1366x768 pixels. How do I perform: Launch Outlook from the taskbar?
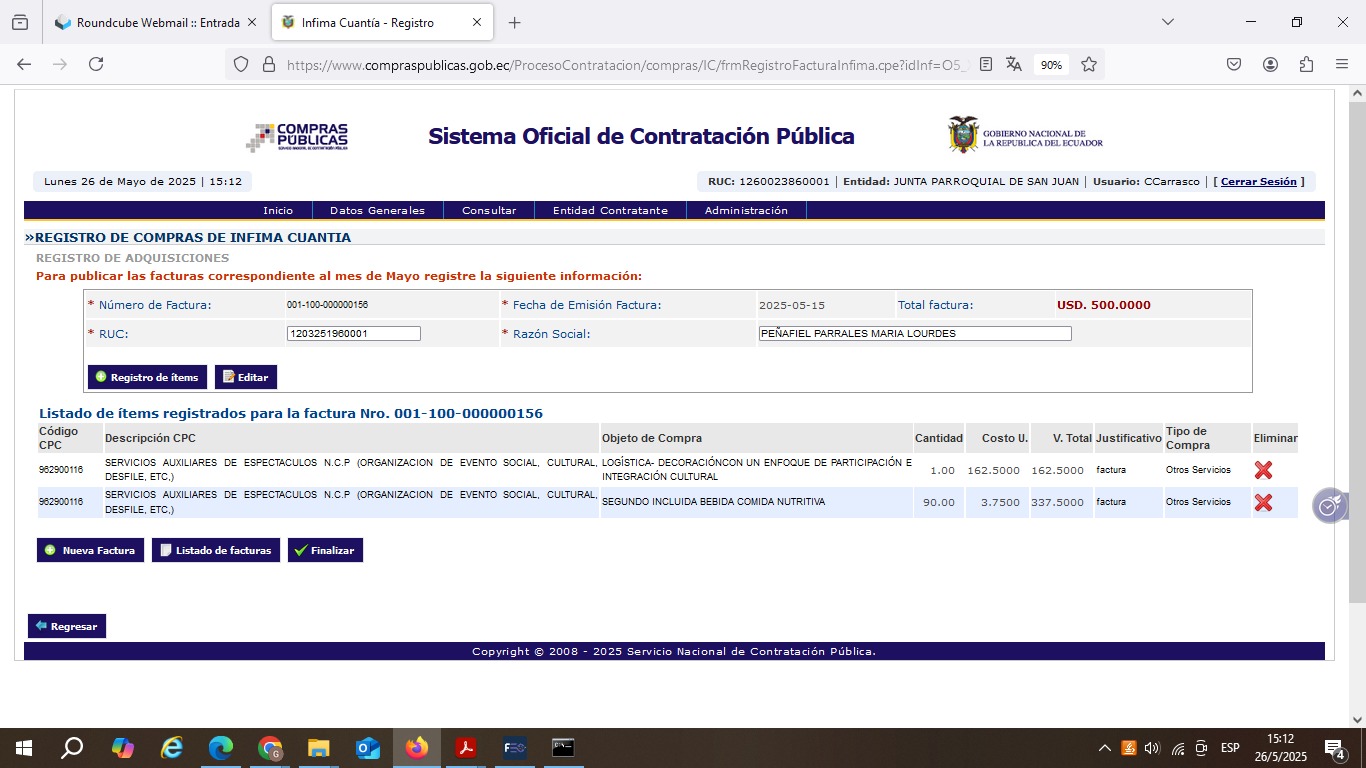pyautogui.click(x=368, y=748)
